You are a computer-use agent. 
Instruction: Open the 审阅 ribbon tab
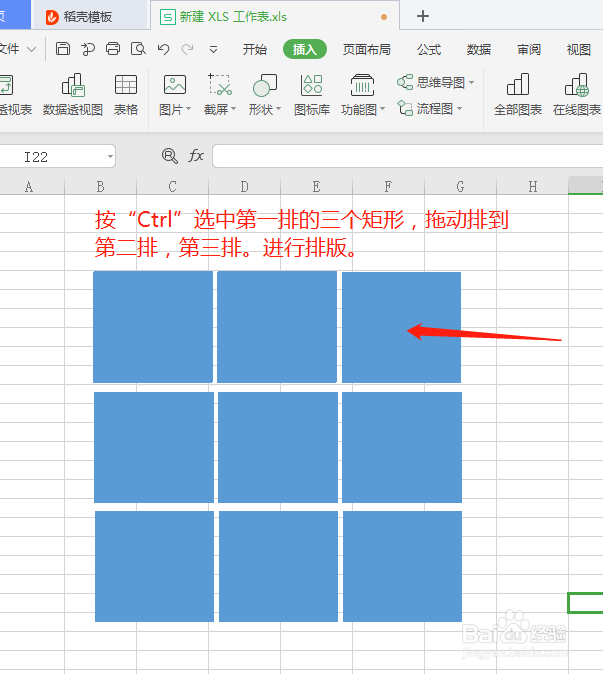pos(529,50)
